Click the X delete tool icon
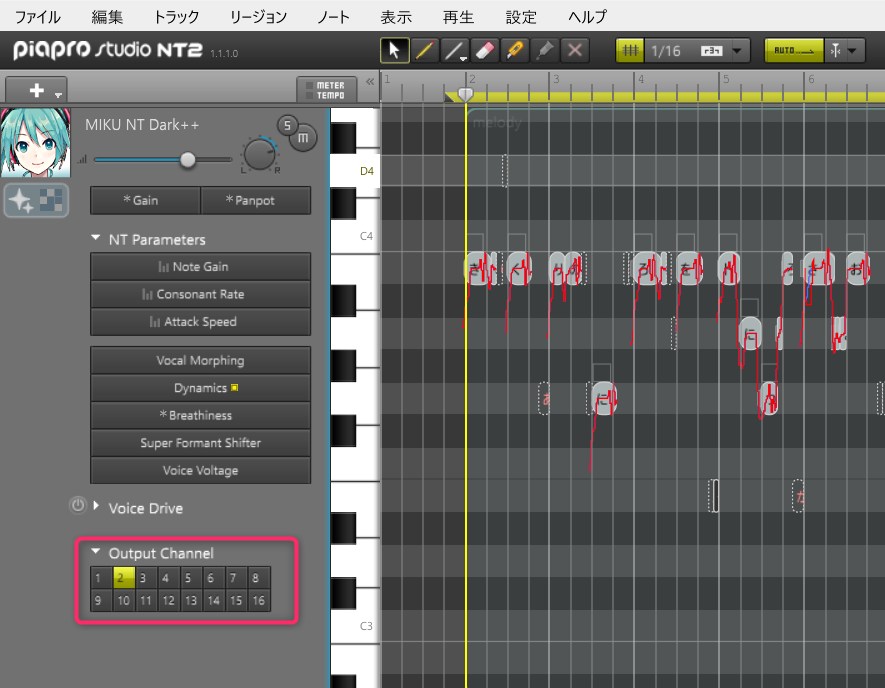This screenshot has width=885, height=688. pyautogui.click(x=575, y=50)
